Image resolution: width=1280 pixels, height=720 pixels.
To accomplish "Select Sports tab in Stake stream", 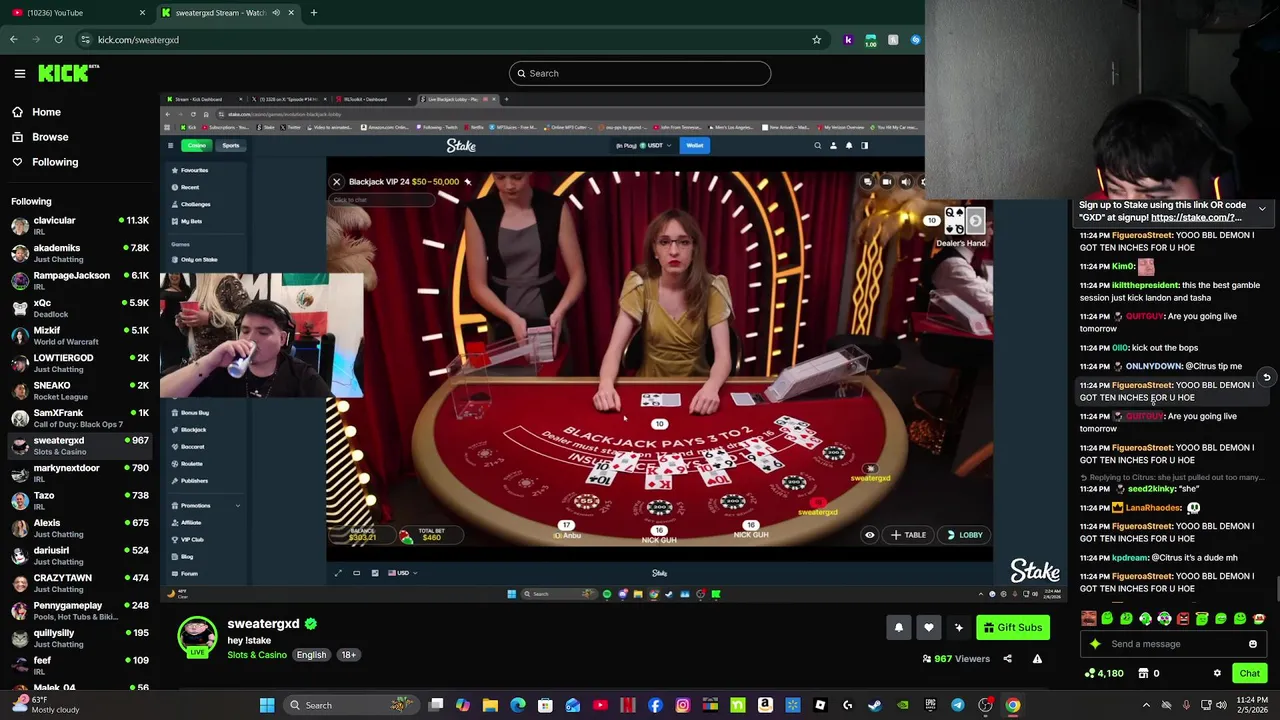I will point(231,146).
